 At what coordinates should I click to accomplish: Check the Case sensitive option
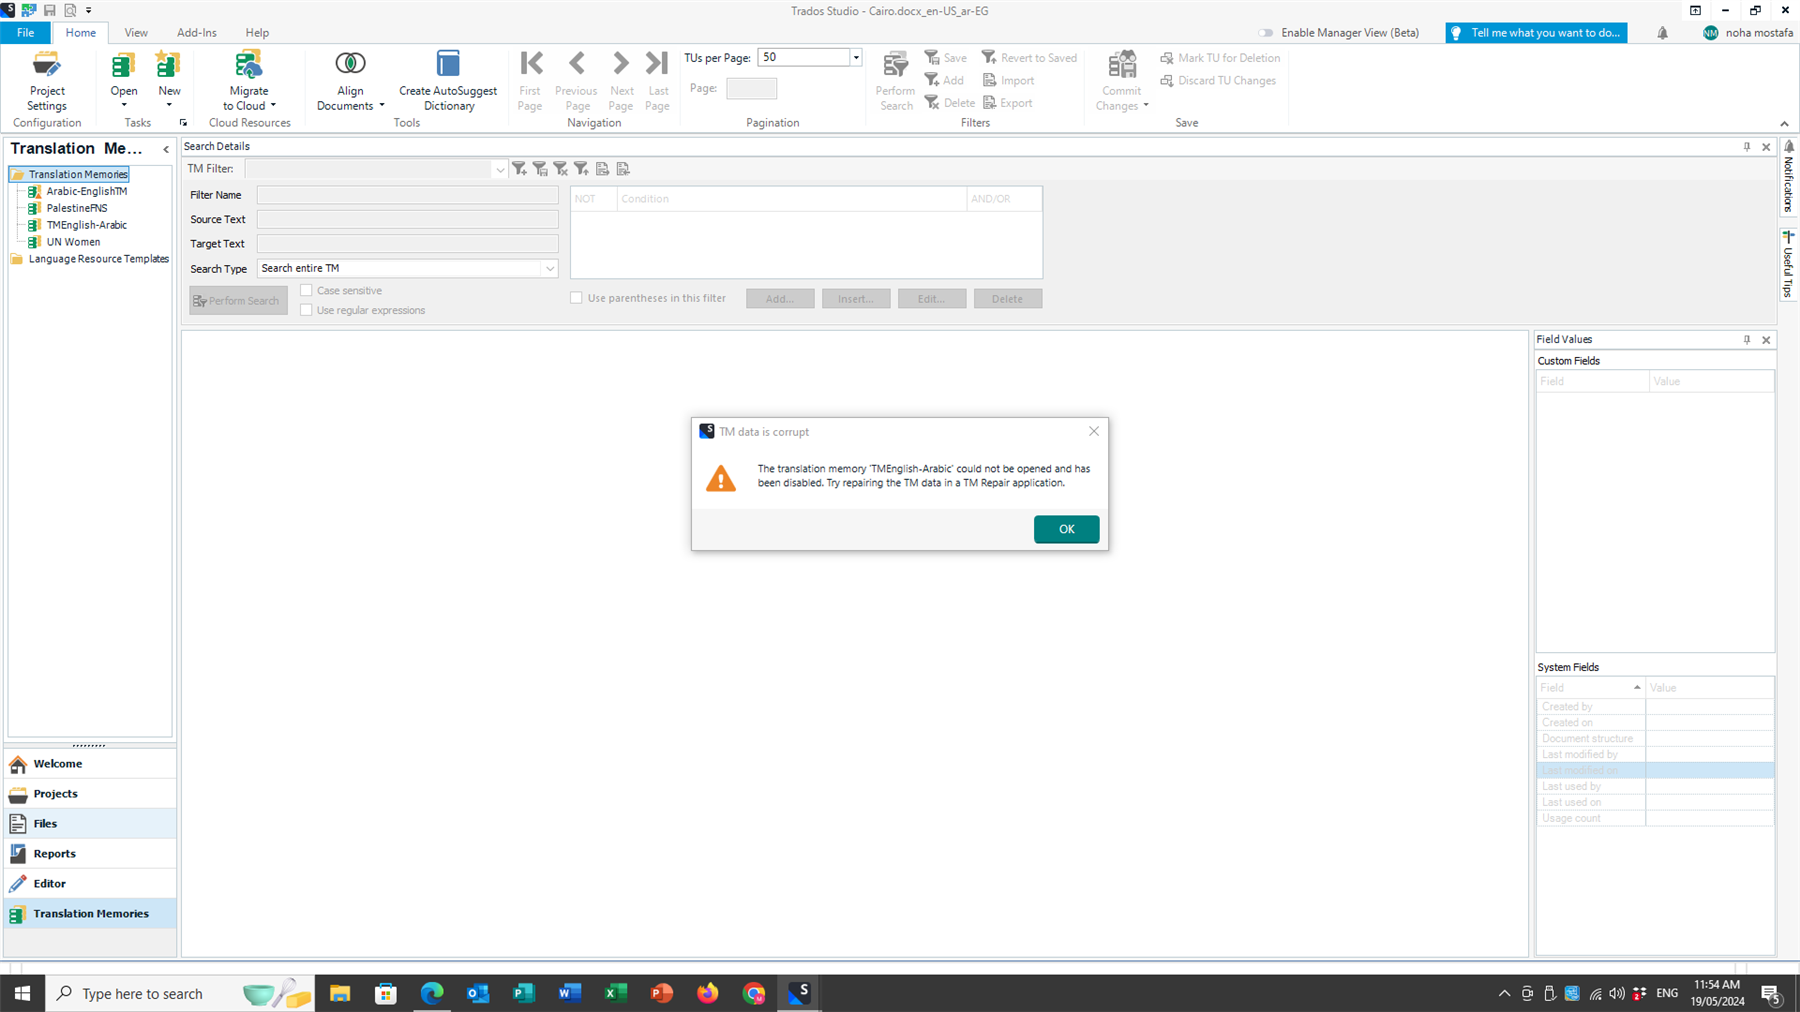(307, 290)
